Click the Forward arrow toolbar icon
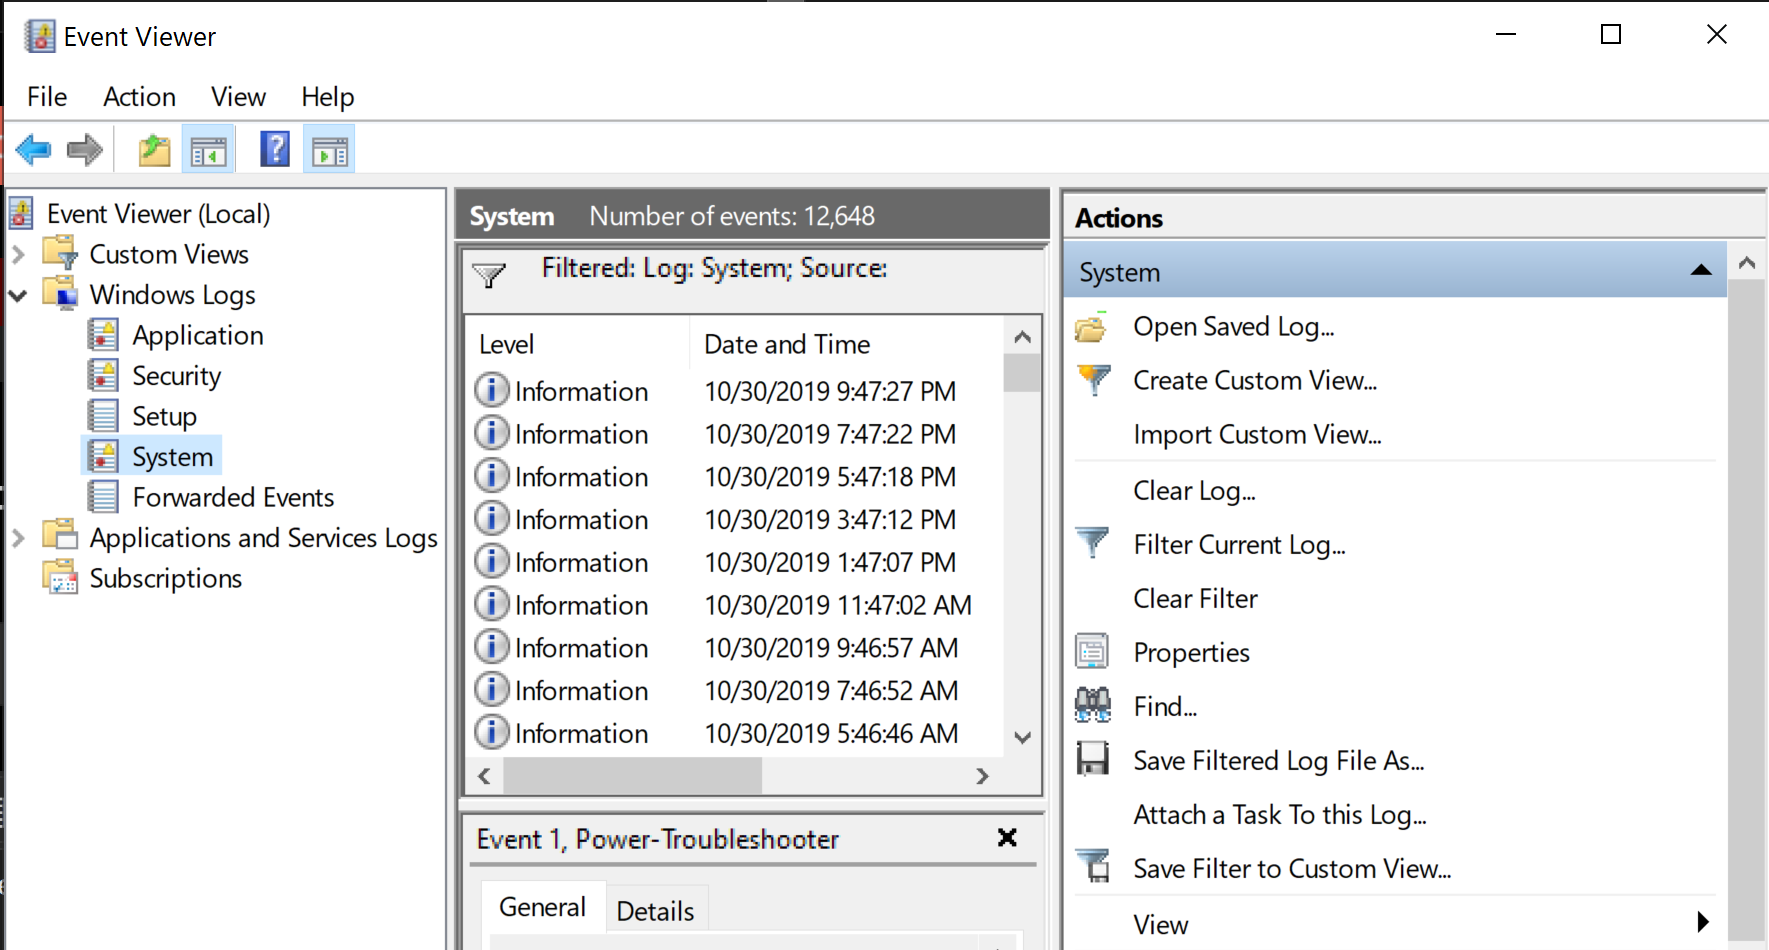Image resolution: width=1769 pixels, height=950 pixels. [x=85, y=150]
